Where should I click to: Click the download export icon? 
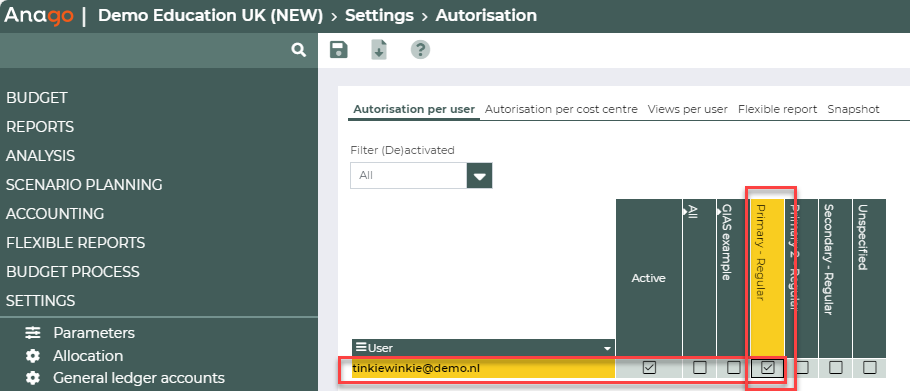(x=378, y=50)
